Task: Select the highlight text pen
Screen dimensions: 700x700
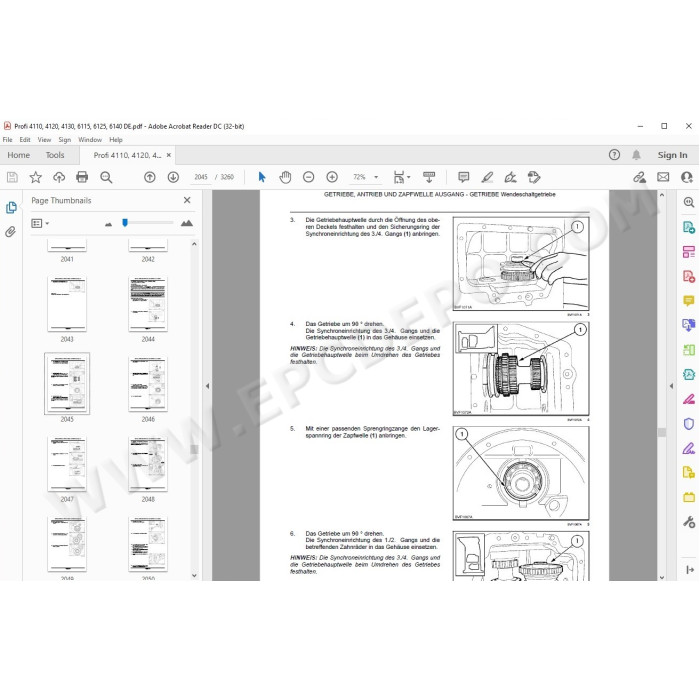Action: tap(487, 177)
